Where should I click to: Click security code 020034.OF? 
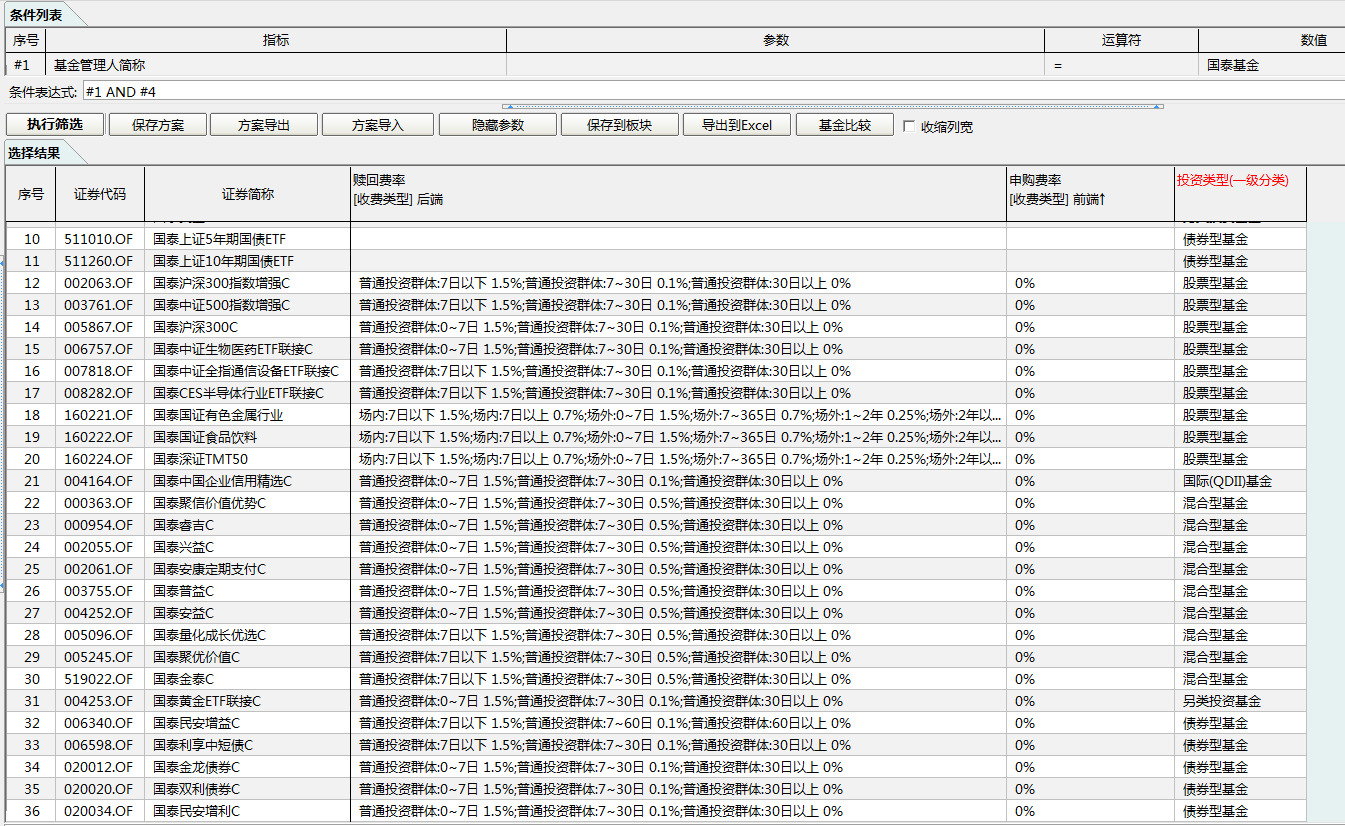[x=98, y=811]
